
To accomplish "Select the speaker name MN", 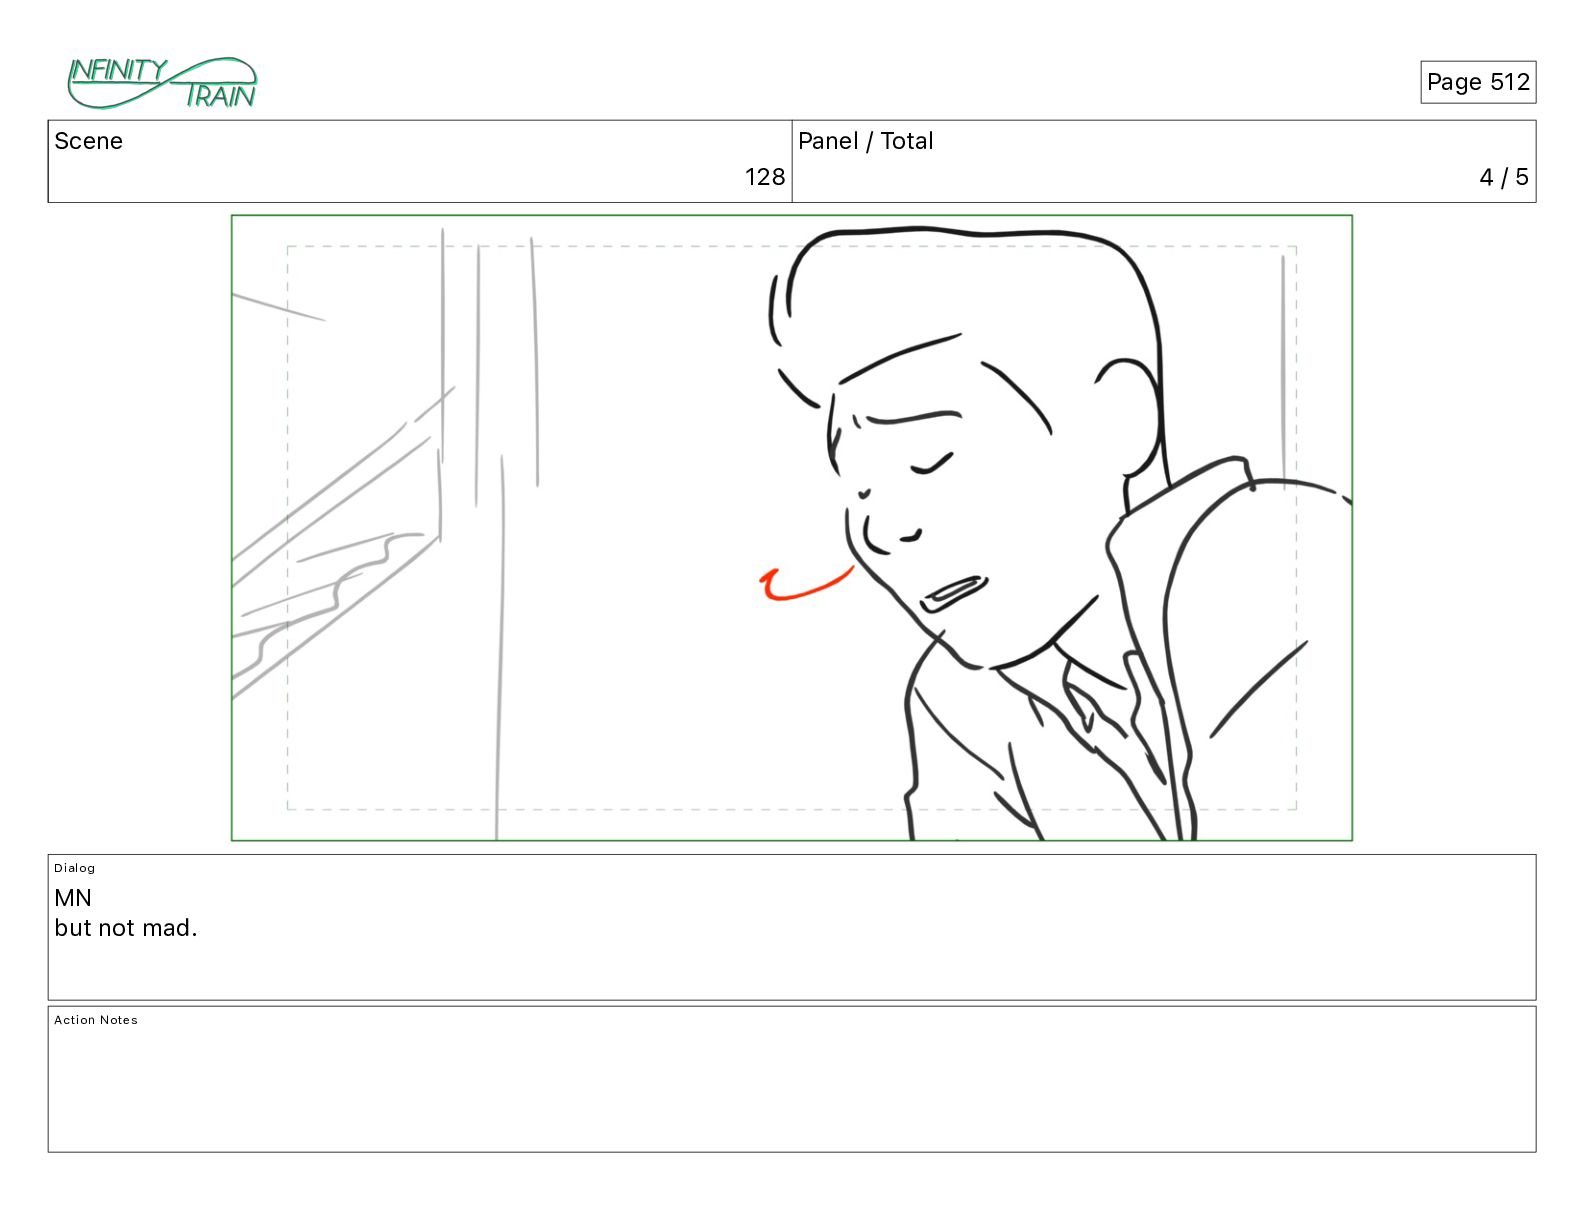I will click(x=73, y=898).
